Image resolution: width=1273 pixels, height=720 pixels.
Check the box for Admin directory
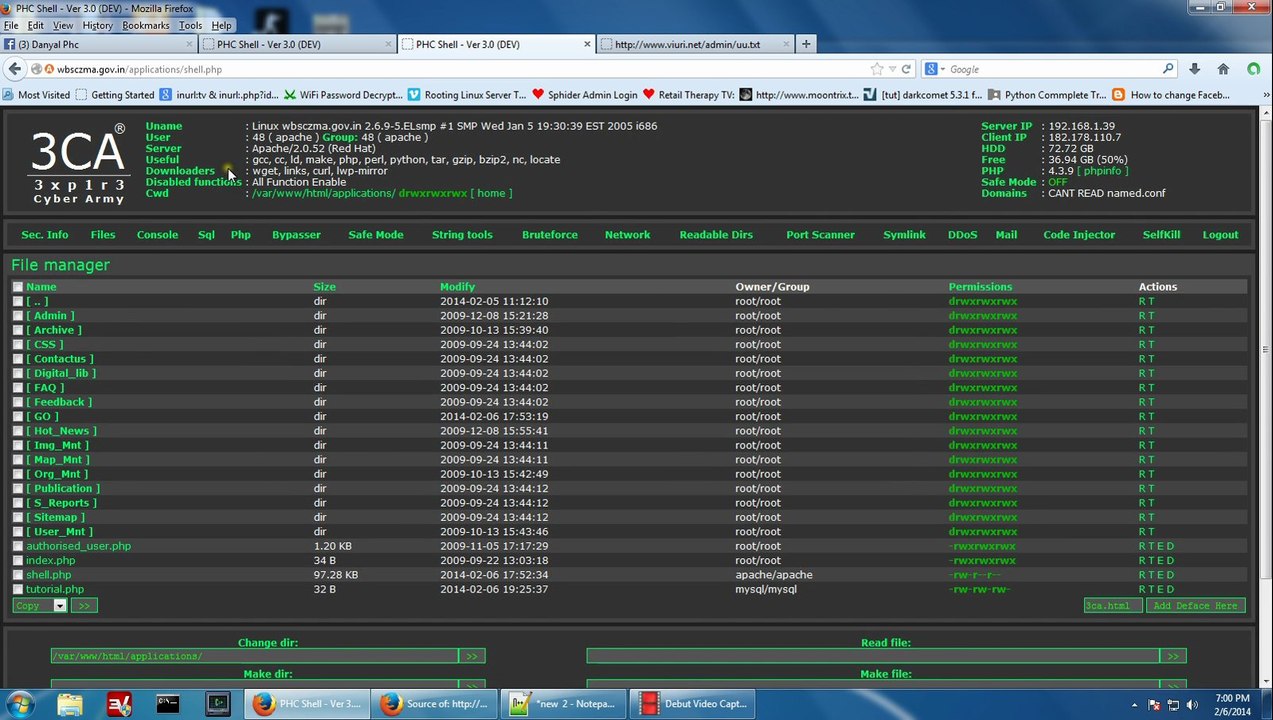pyautogui.click(x=17, y=316)
